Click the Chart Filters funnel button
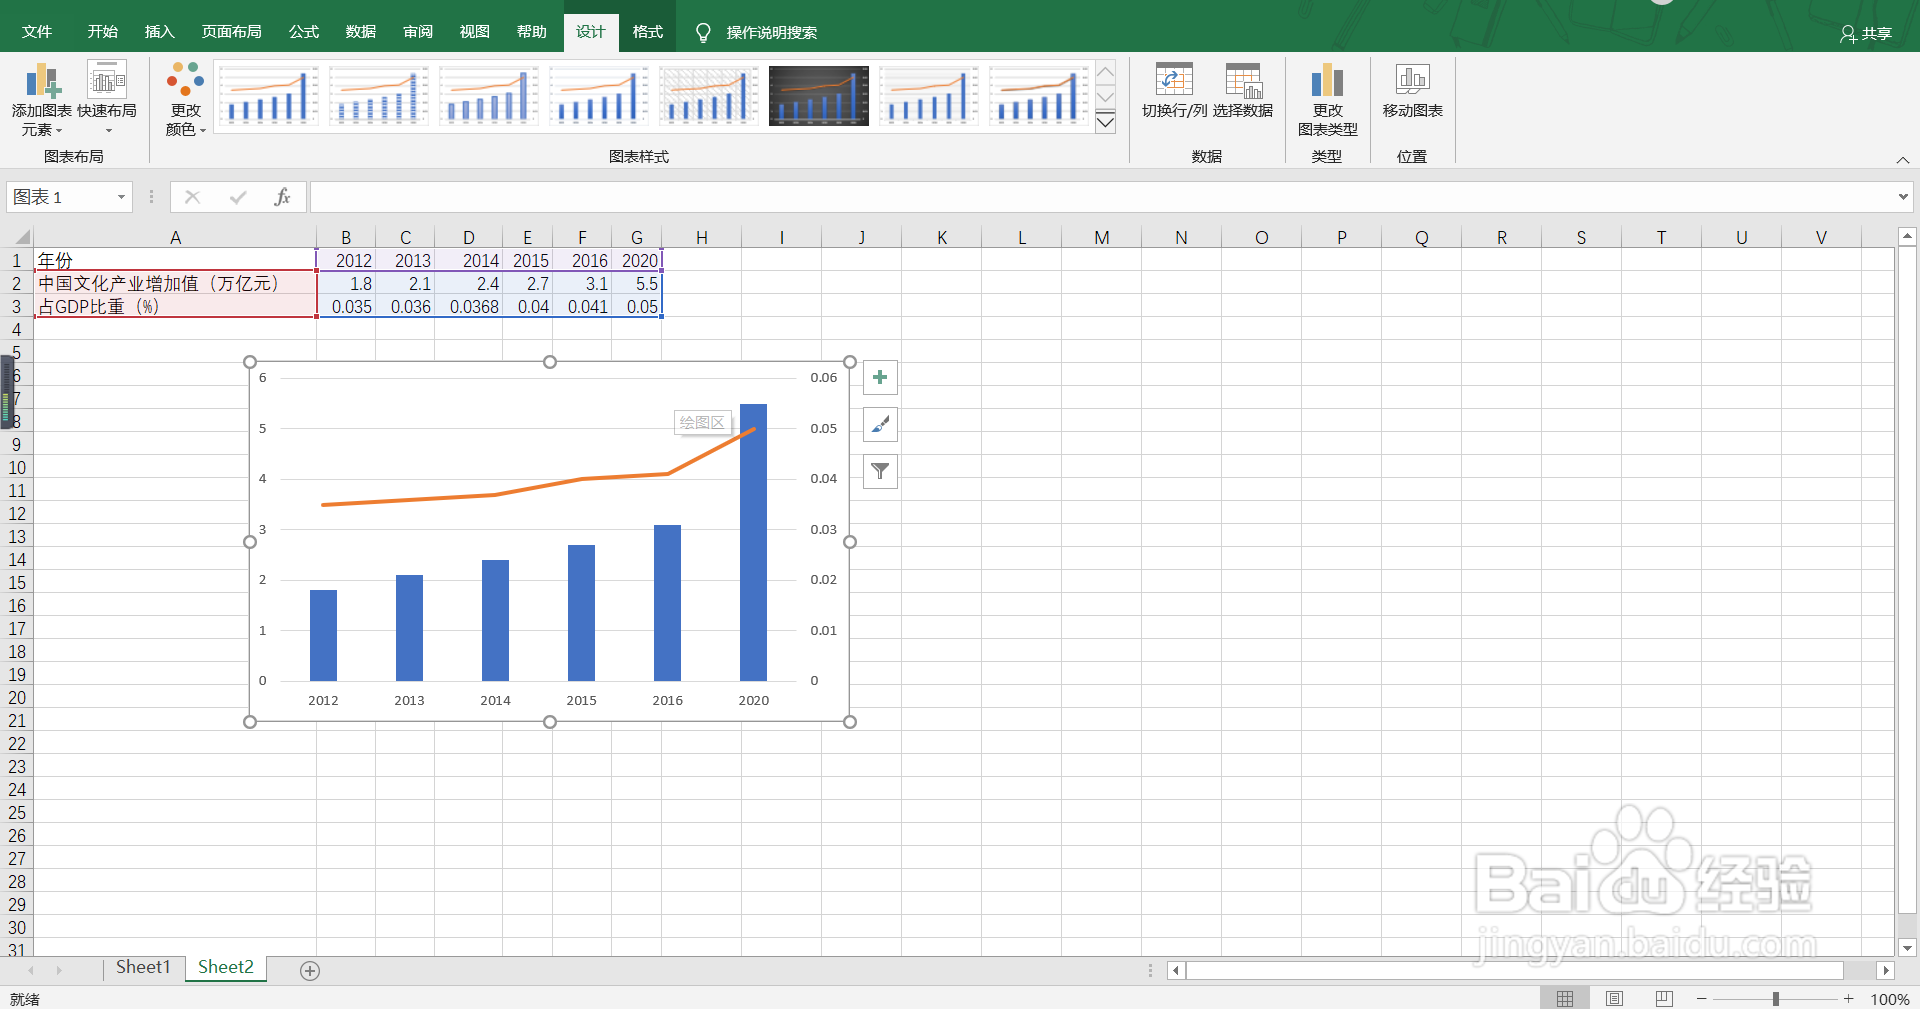Viewport: 1920px width, 1009px height. pyautogui.click(x=880, y=471)
